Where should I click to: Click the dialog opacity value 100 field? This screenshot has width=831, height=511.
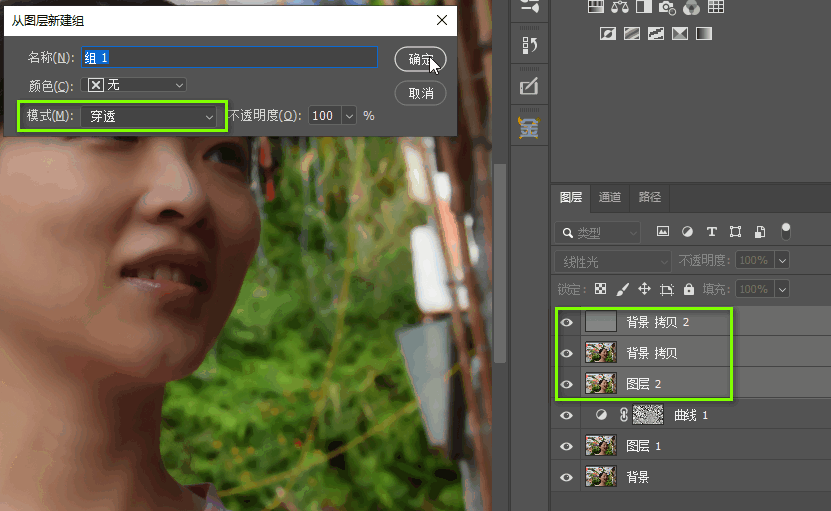[x=326, y=116]
